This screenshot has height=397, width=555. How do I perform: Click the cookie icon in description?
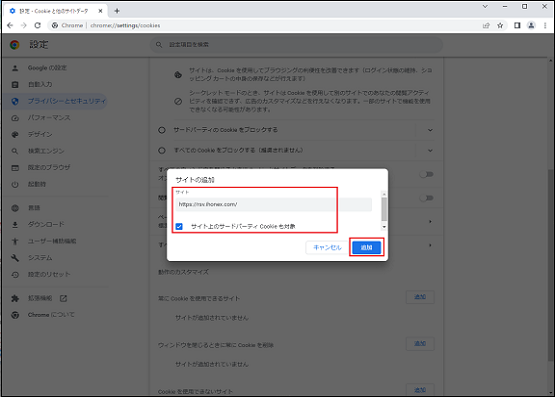[x=178, y=75]
